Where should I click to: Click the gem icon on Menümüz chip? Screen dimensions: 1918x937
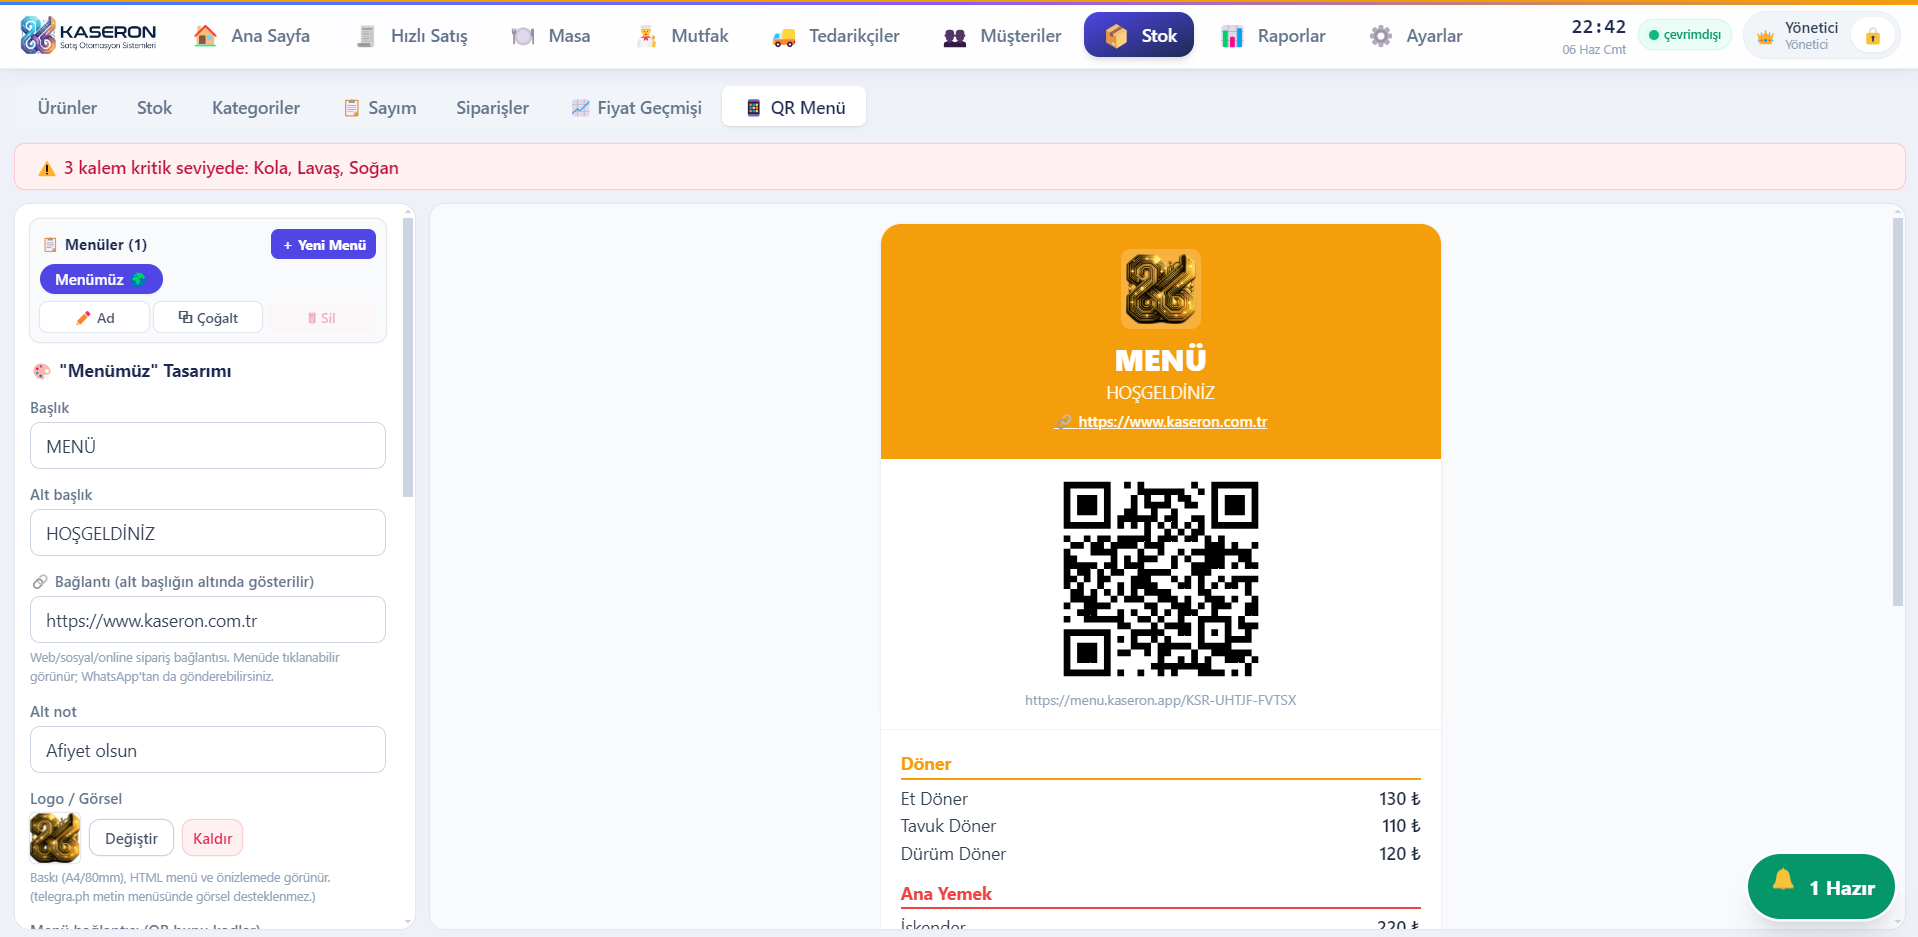[139, 279]
